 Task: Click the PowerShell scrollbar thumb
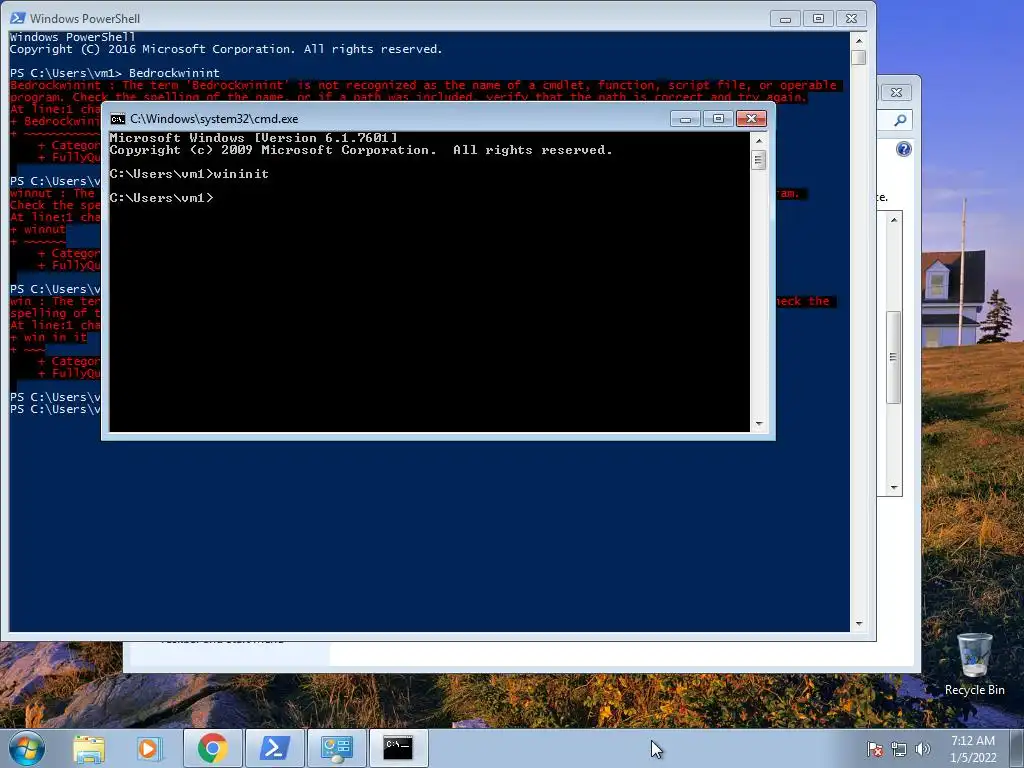pyautogui.click(x=859, y=57)
